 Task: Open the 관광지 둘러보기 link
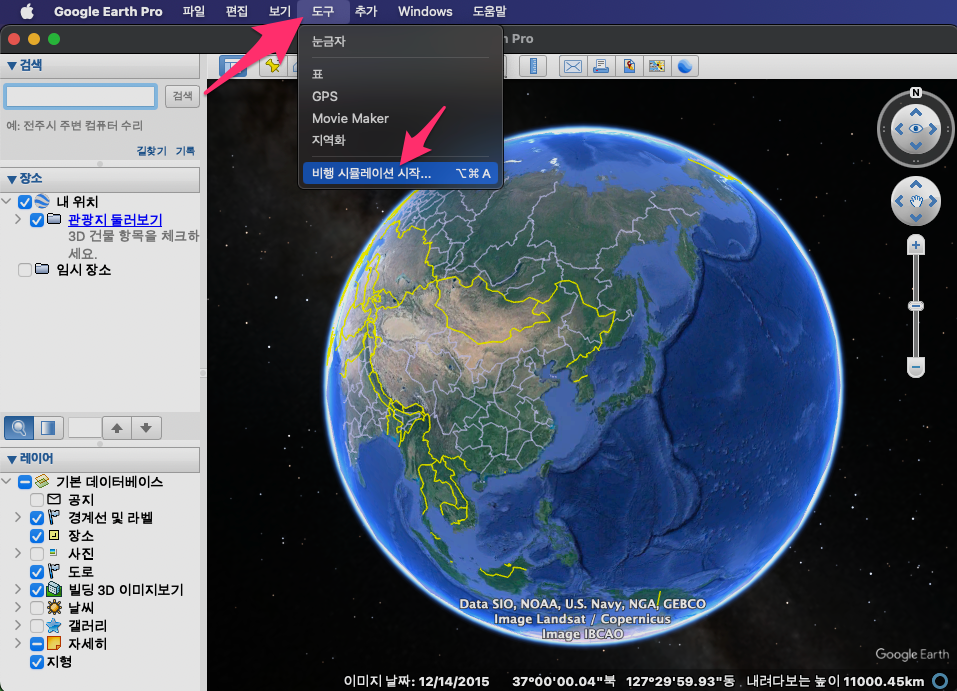pos(115,220)
